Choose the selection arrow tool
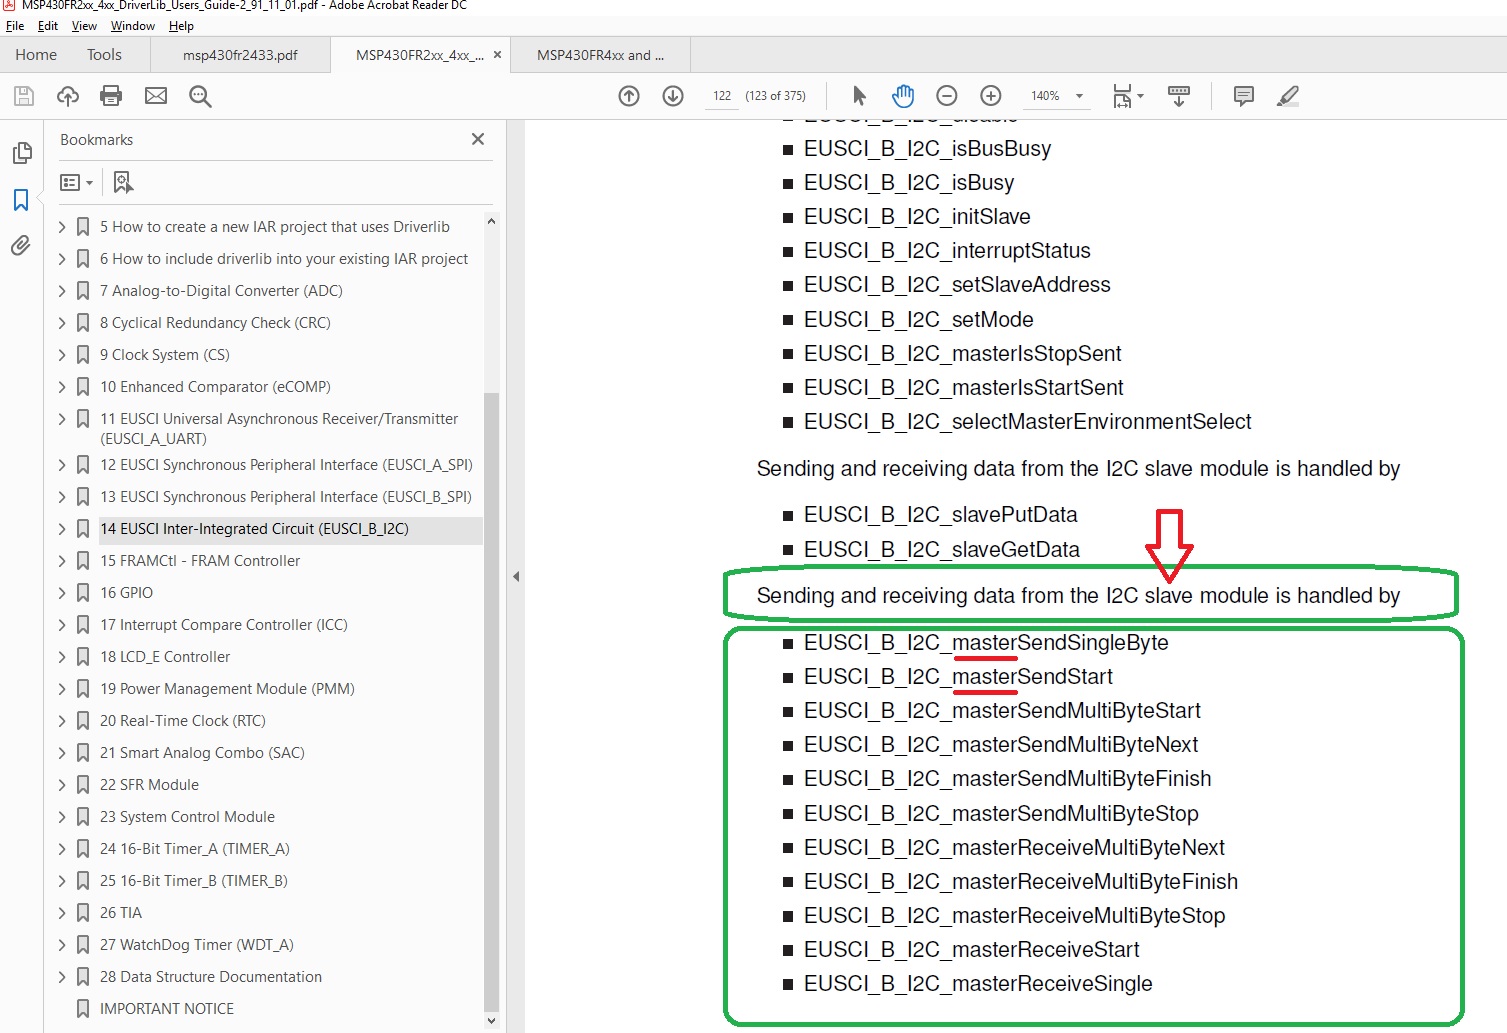The image size is (1507, 1033). click(859, 96)
